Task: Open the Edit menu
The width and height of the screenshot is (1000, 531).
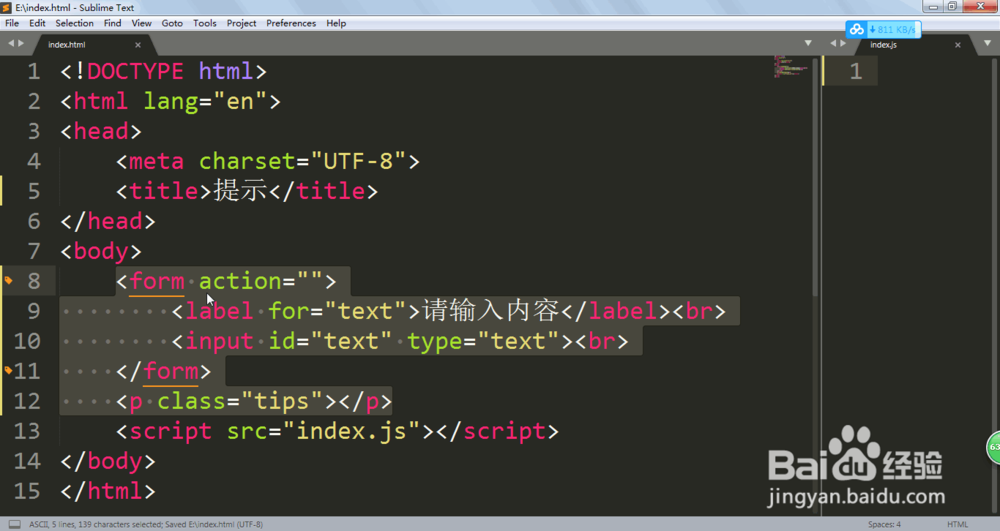Action: pos(37,23)
